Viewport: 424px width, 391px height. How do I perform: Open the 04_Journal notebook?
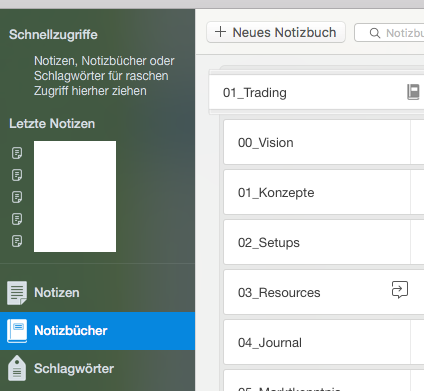[x=324, y=342]
